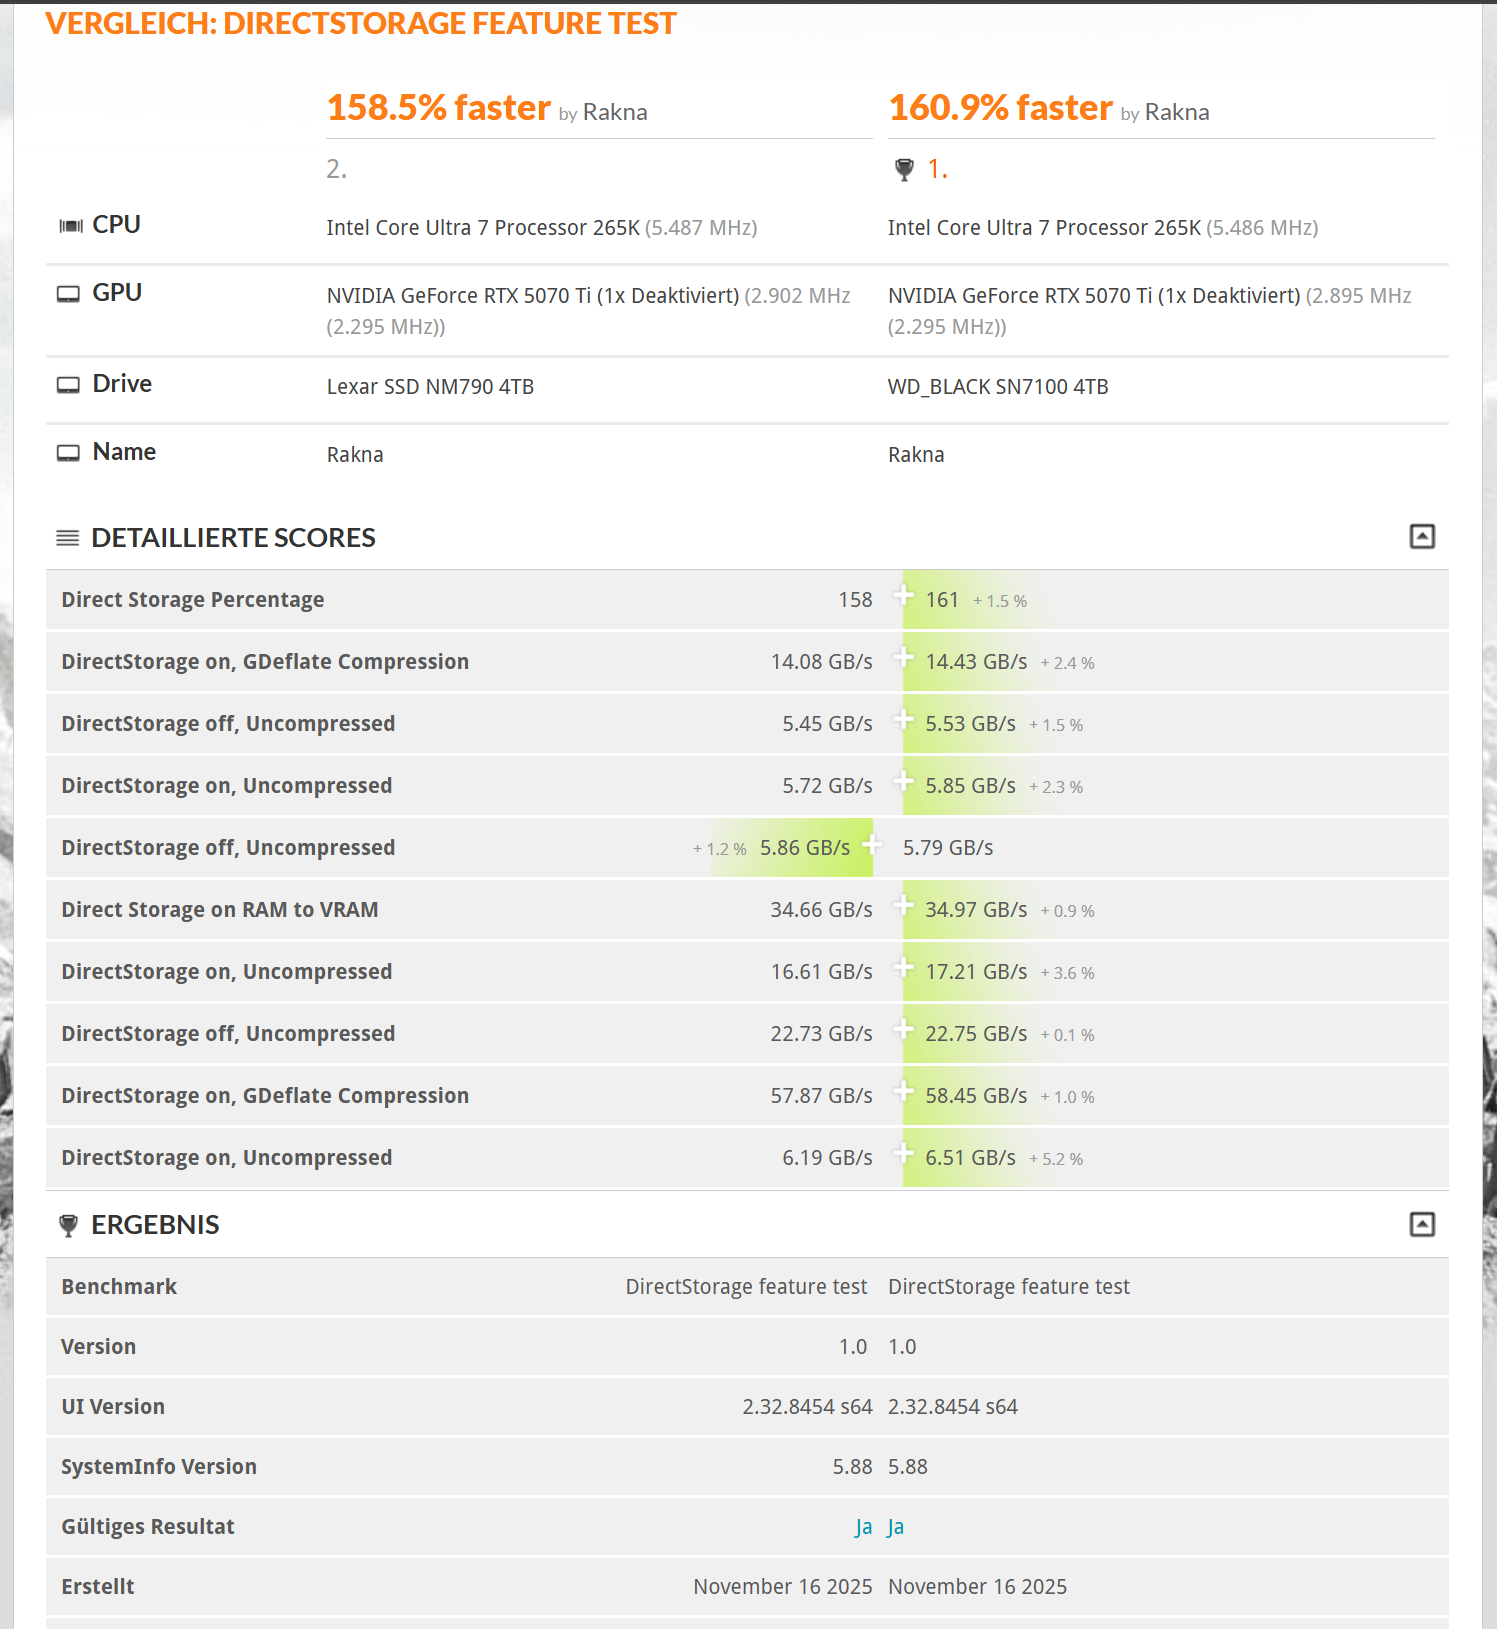
Task: Click the Direct Storage Percentage row label
Action: pos(193,600)
